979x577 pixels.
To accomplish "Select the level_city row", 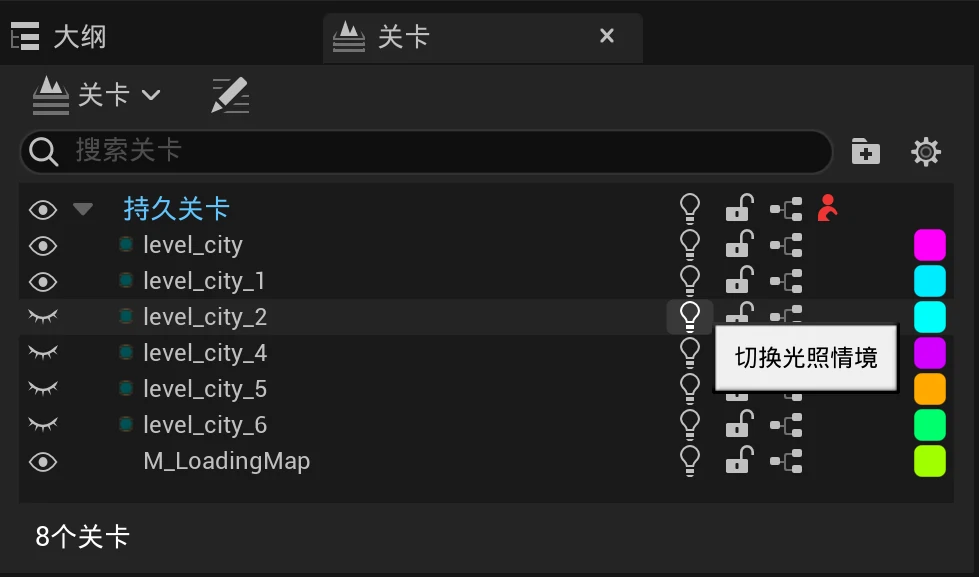I will coord(486,245).
